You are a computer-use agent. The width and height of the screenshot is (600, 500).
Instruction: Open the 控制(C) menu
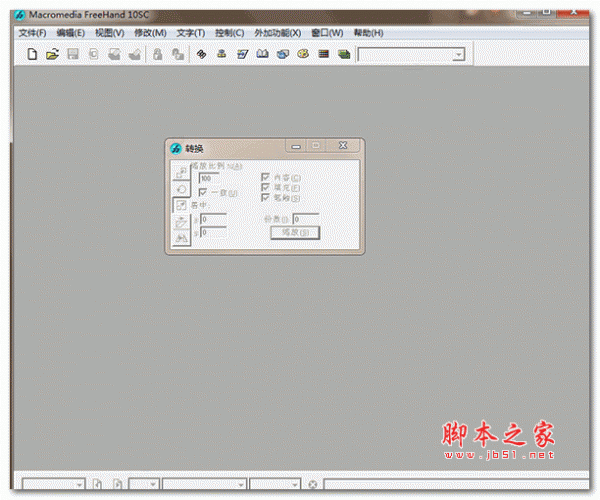tap(230, 33)
